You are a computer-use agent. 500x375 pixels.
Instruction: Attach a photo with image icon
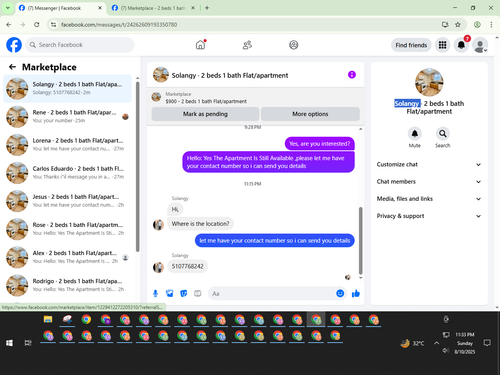170,293
